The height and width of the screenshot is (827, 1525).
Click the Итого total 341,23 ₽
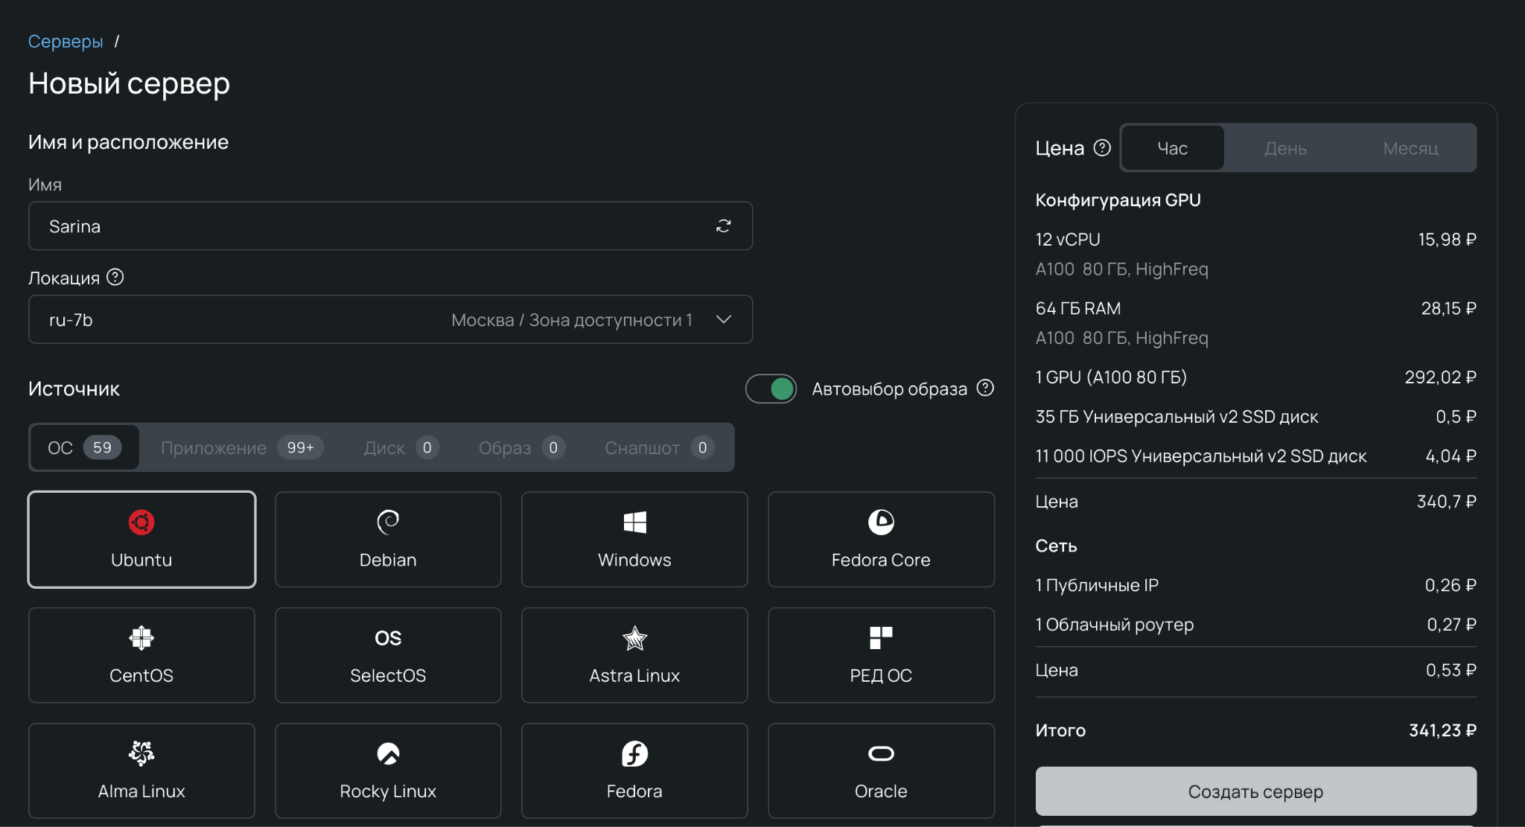(x=1256, y=730)
